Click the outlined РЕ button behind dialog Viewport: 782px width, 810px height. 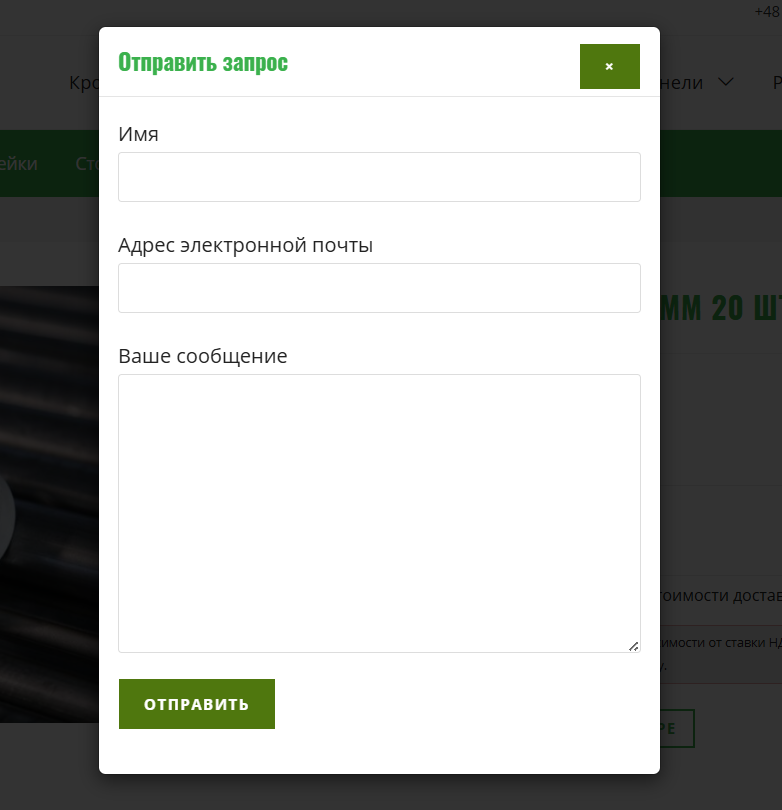pos(677,728)
